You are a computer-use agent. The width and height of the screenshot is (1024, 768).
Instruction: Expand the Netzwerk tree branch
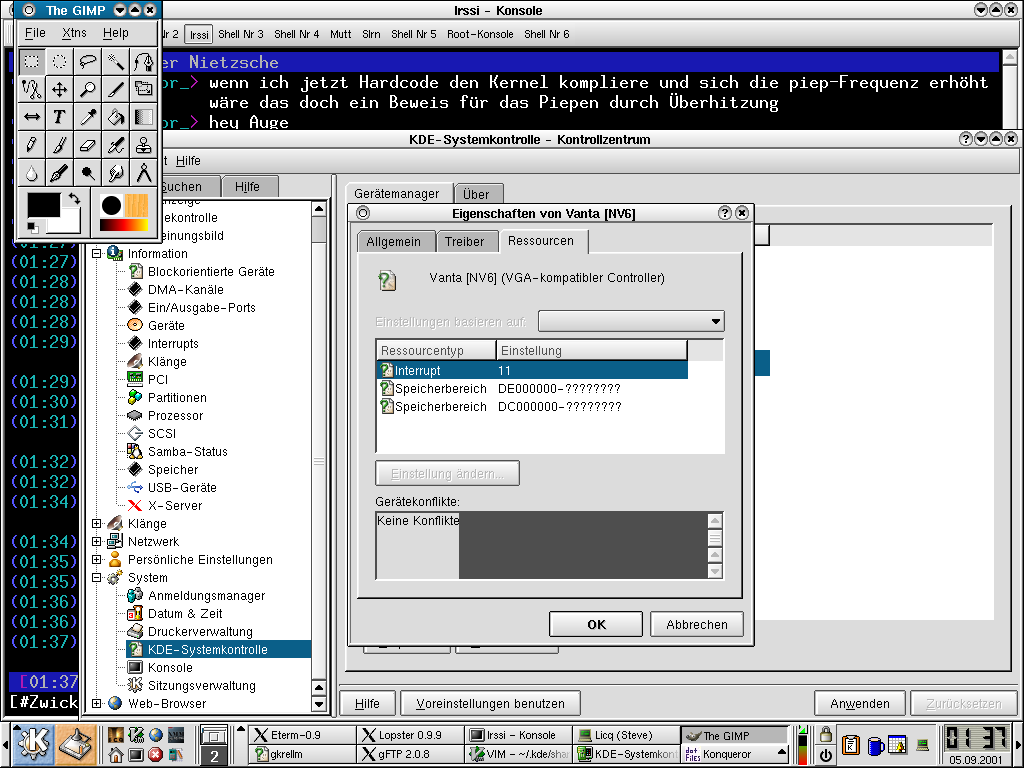point(97,541)
